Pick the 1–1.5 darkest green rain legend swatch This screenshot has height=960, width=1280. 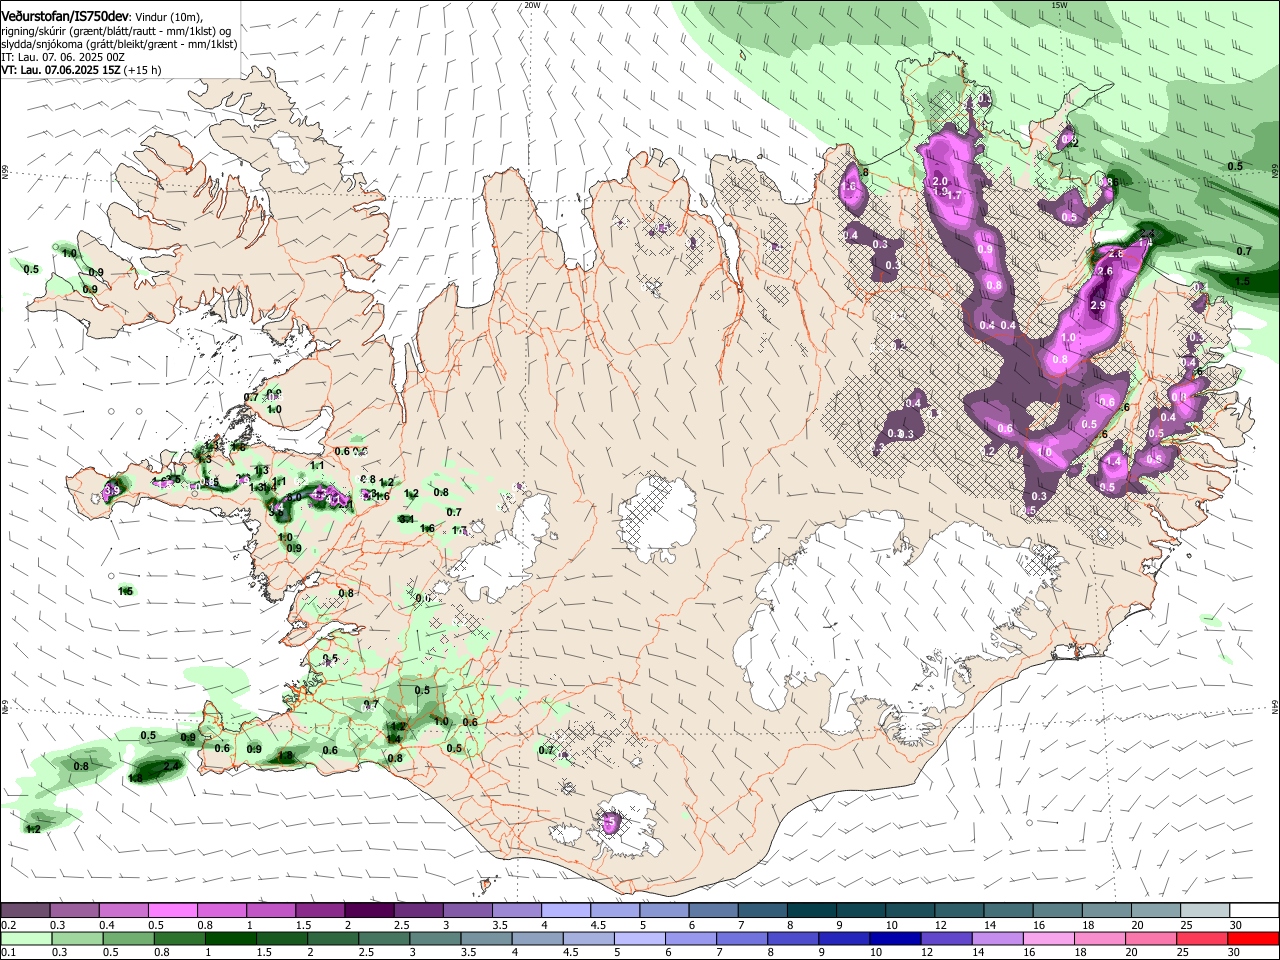tap(230, 938)
